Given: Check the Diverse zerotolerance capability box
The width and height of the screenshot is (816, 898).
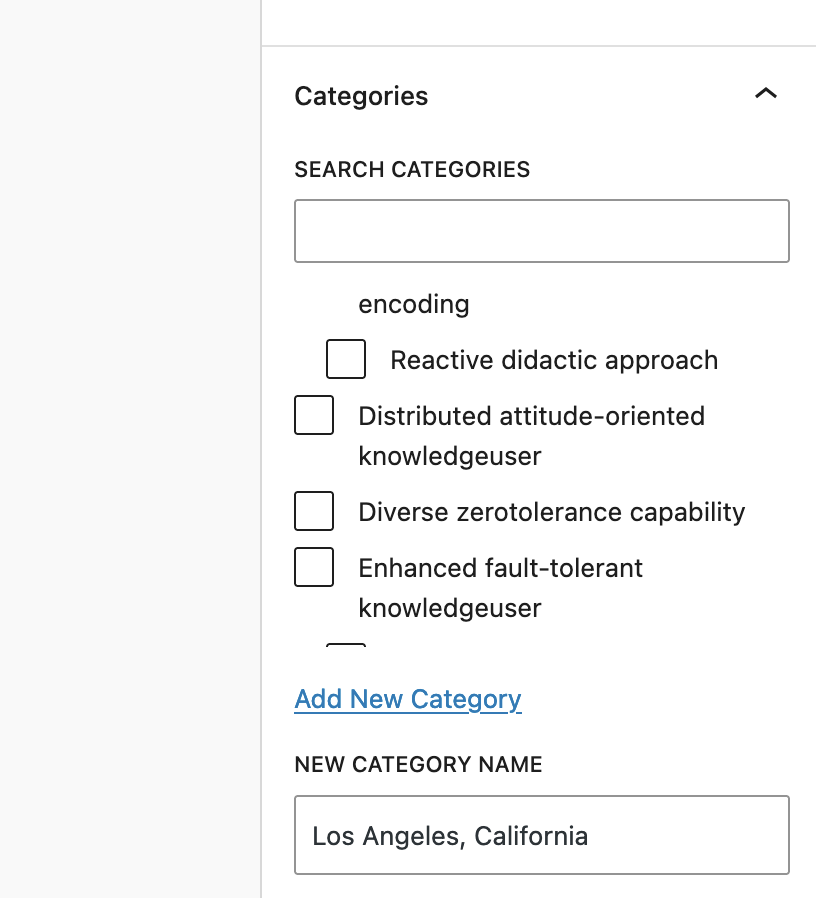Looking at the screenshot, I should coord(313,511).
